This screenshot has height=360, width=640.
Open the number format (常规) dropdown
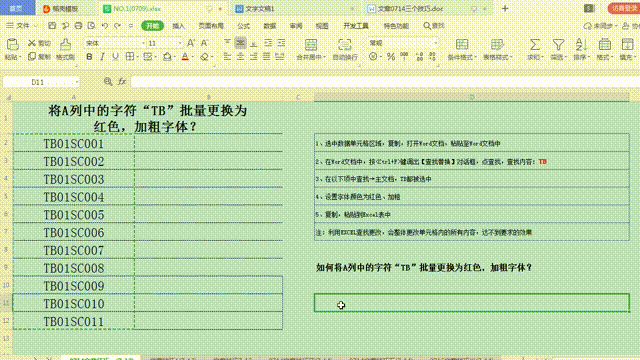[435, 43]
